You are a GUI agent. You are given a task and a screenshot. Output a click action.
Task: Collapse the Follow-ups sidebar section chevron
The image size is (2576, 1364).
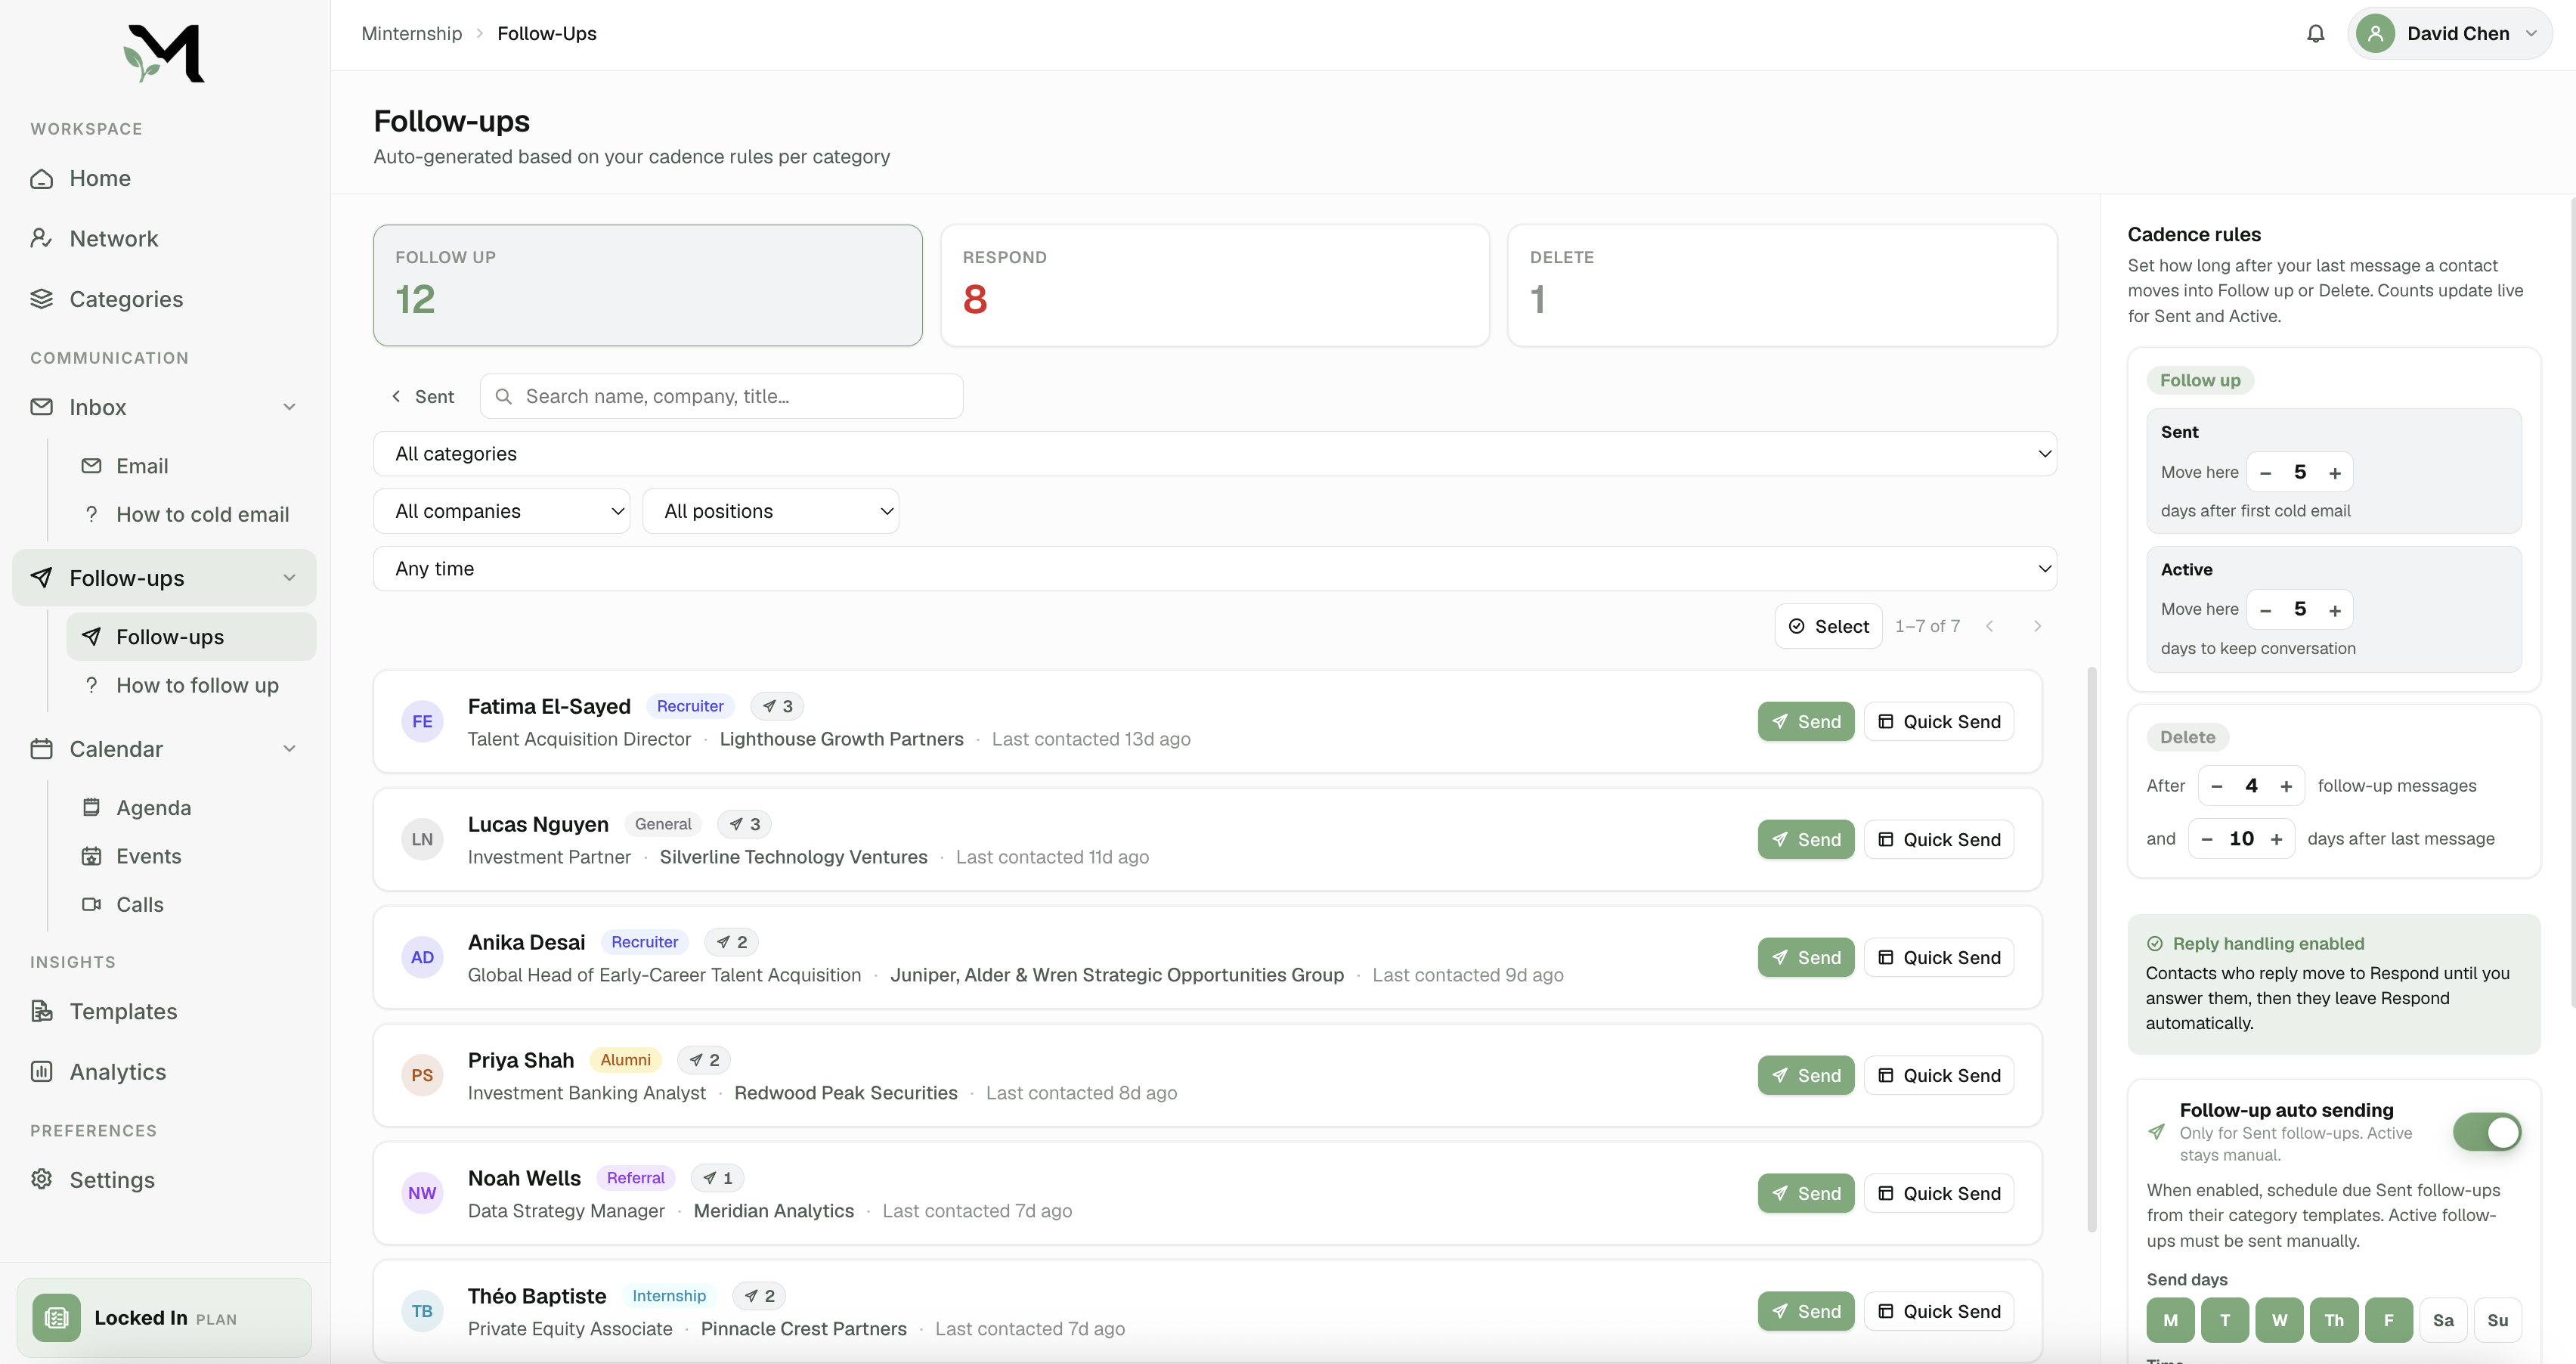click(289, 578)
